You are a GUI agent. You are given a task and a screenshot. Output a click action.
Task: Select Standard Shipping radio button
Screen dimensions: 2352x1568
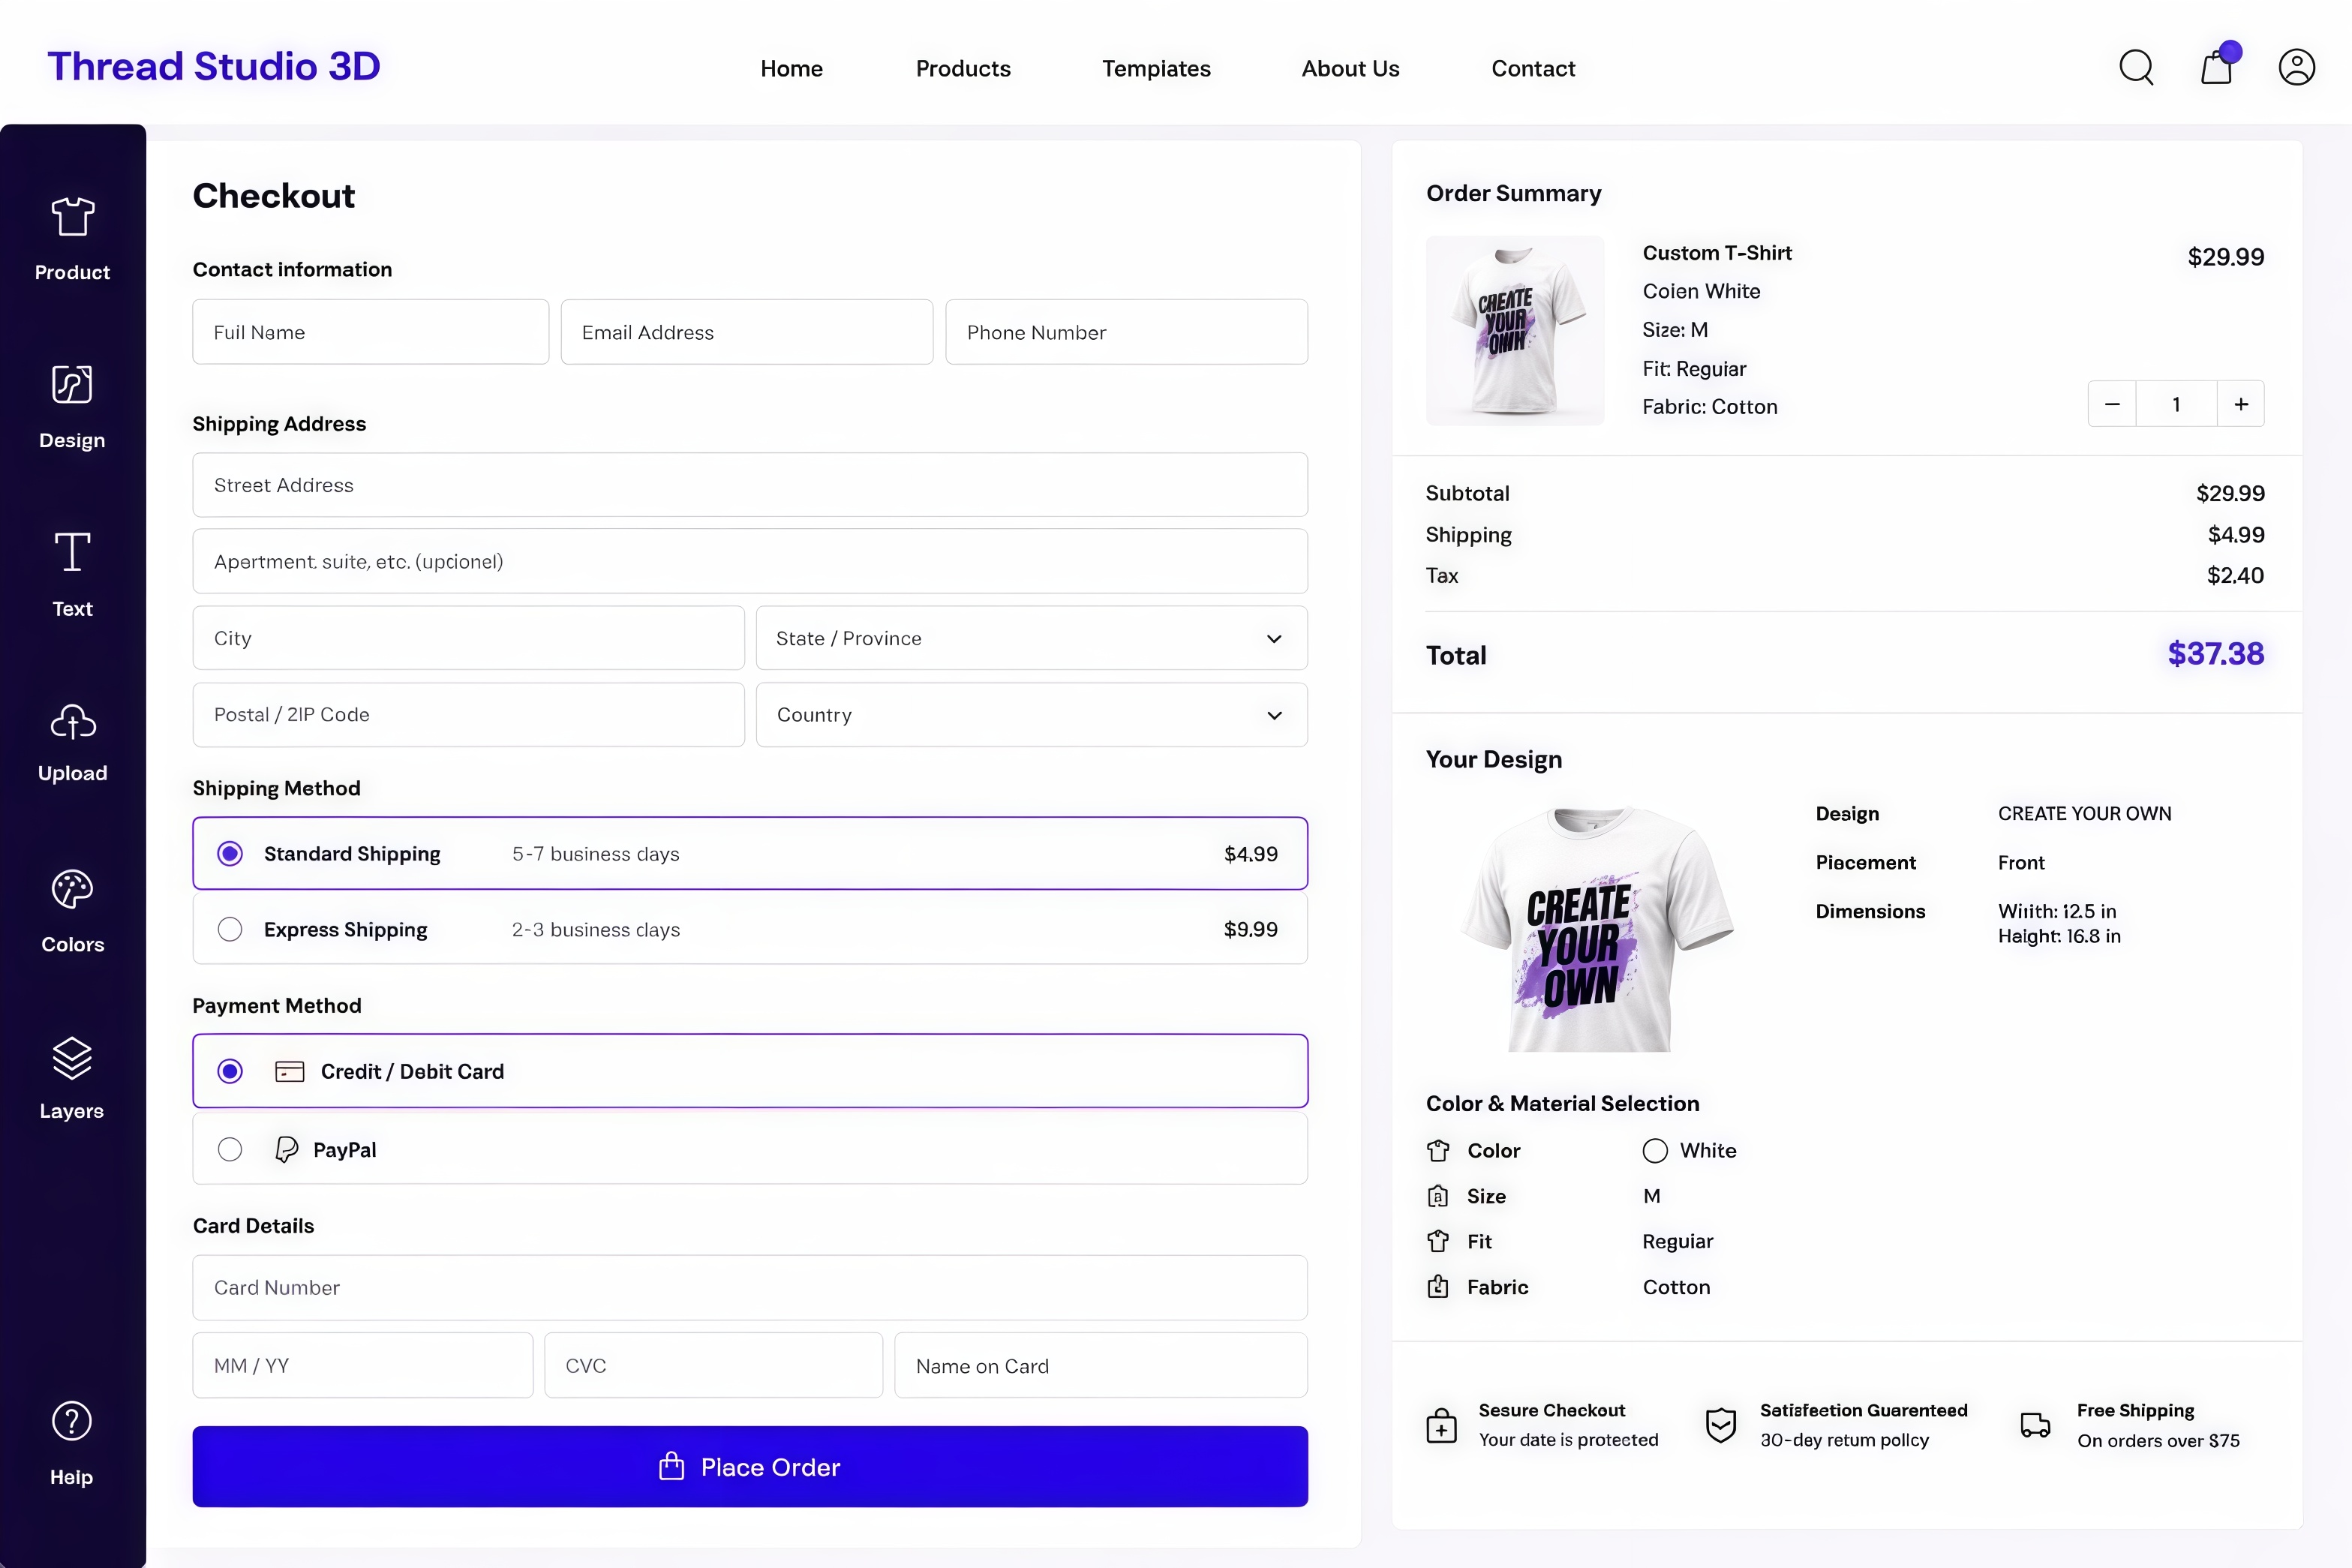pos(230,854)
